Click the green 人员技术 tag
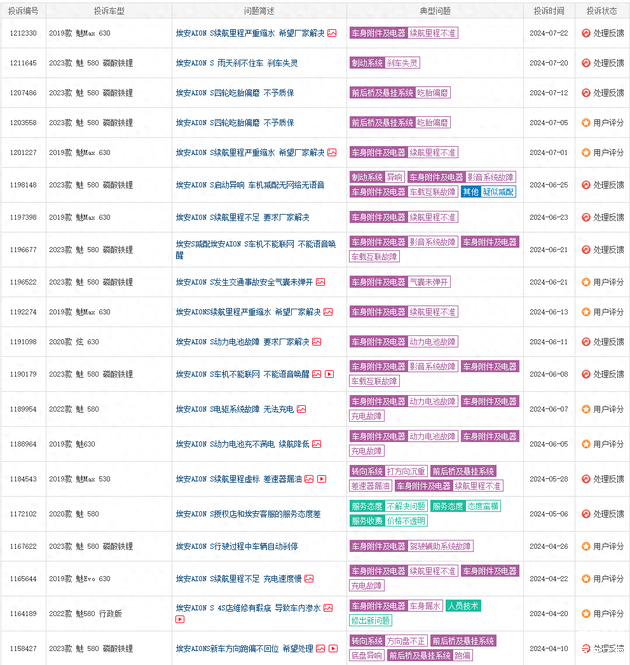Screen dimensions: 630x665 click(463, 606)
